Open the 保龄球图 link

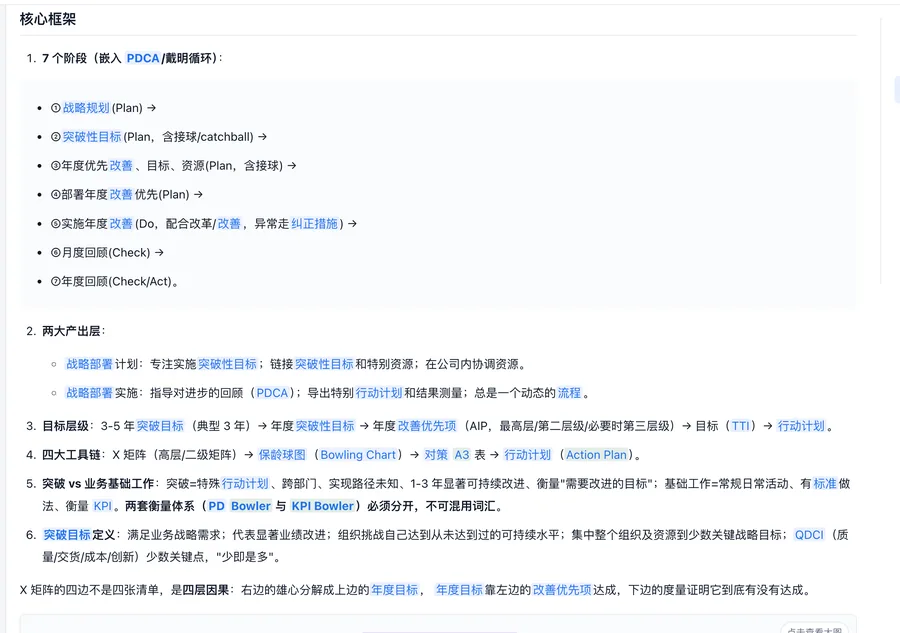[x=282, y=455]
